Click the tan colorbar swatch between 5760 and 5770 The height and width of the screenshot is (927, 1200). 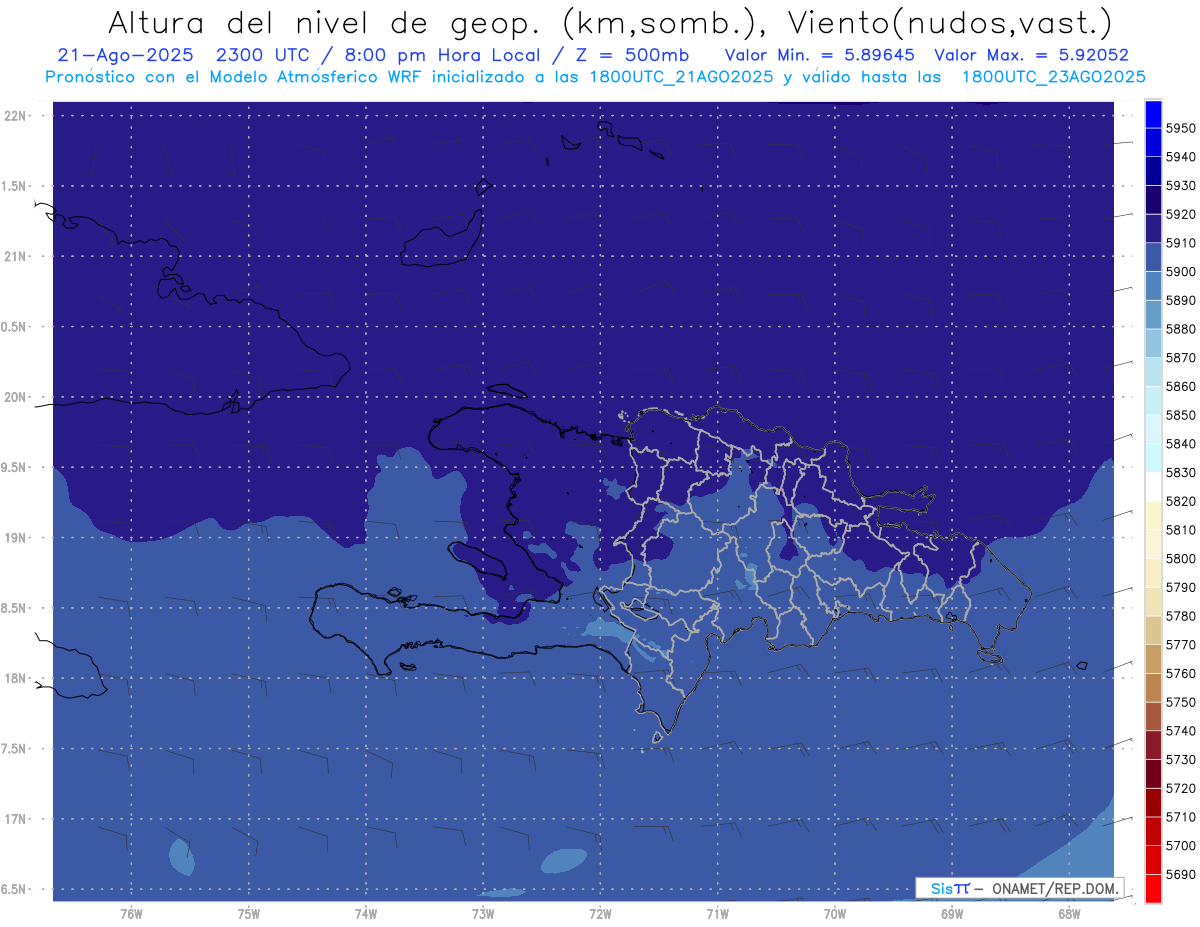[x=1153, y=658]
